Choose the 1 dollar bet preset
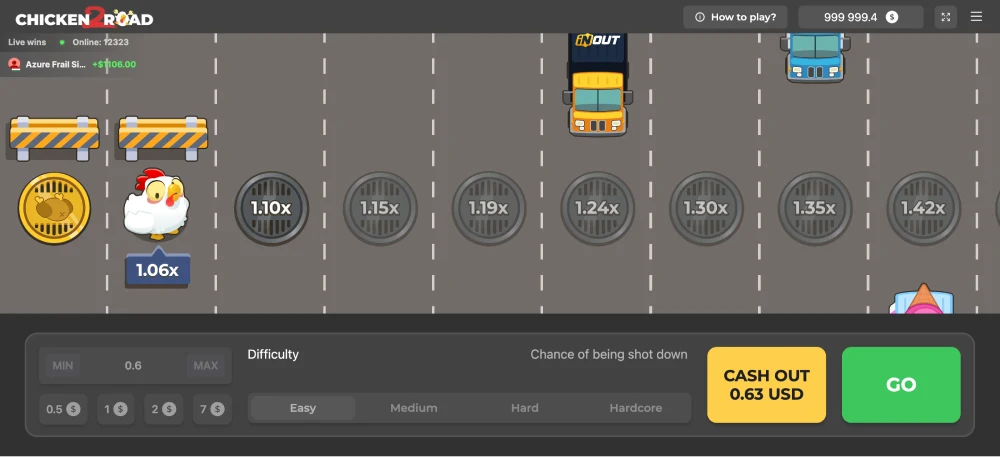1000x457 pixels. (x=115, y=409)
